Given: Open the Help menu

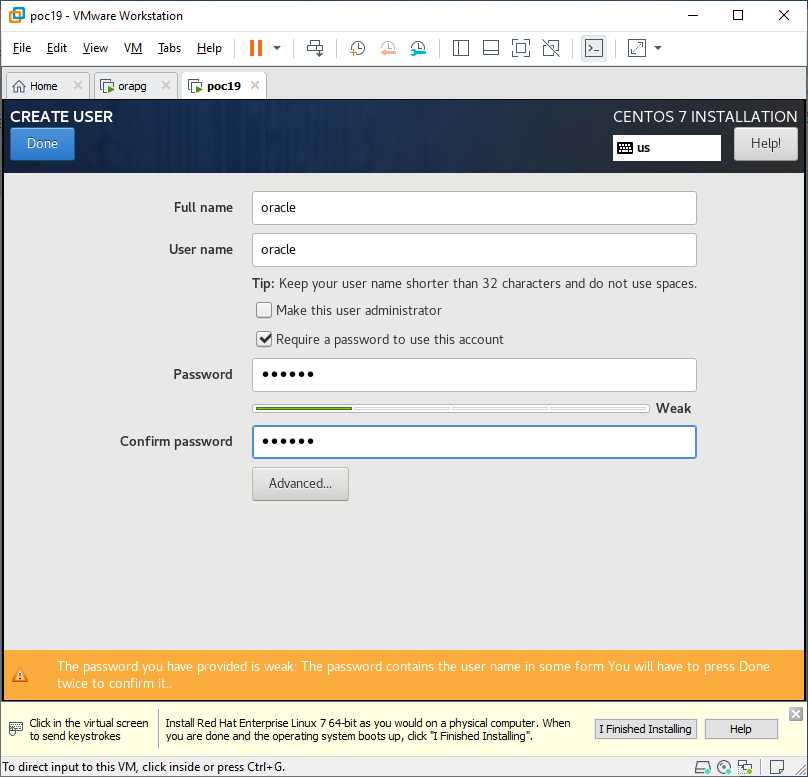Looking at the screenshot, I should point(209,48).
